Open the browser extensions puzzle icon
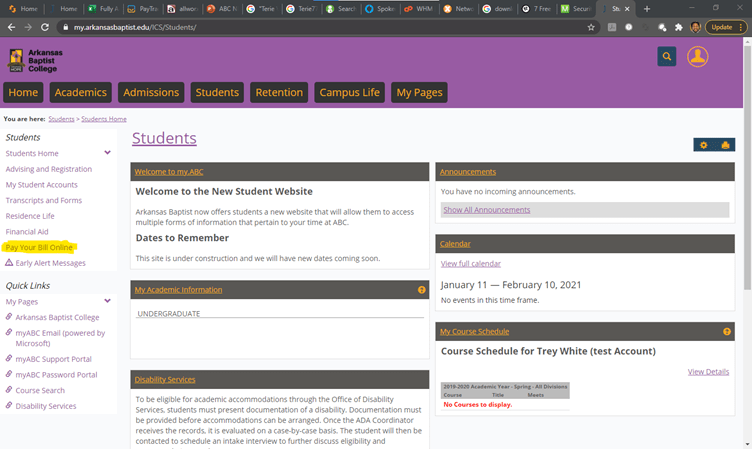752x449 pixels. point(677,27)
